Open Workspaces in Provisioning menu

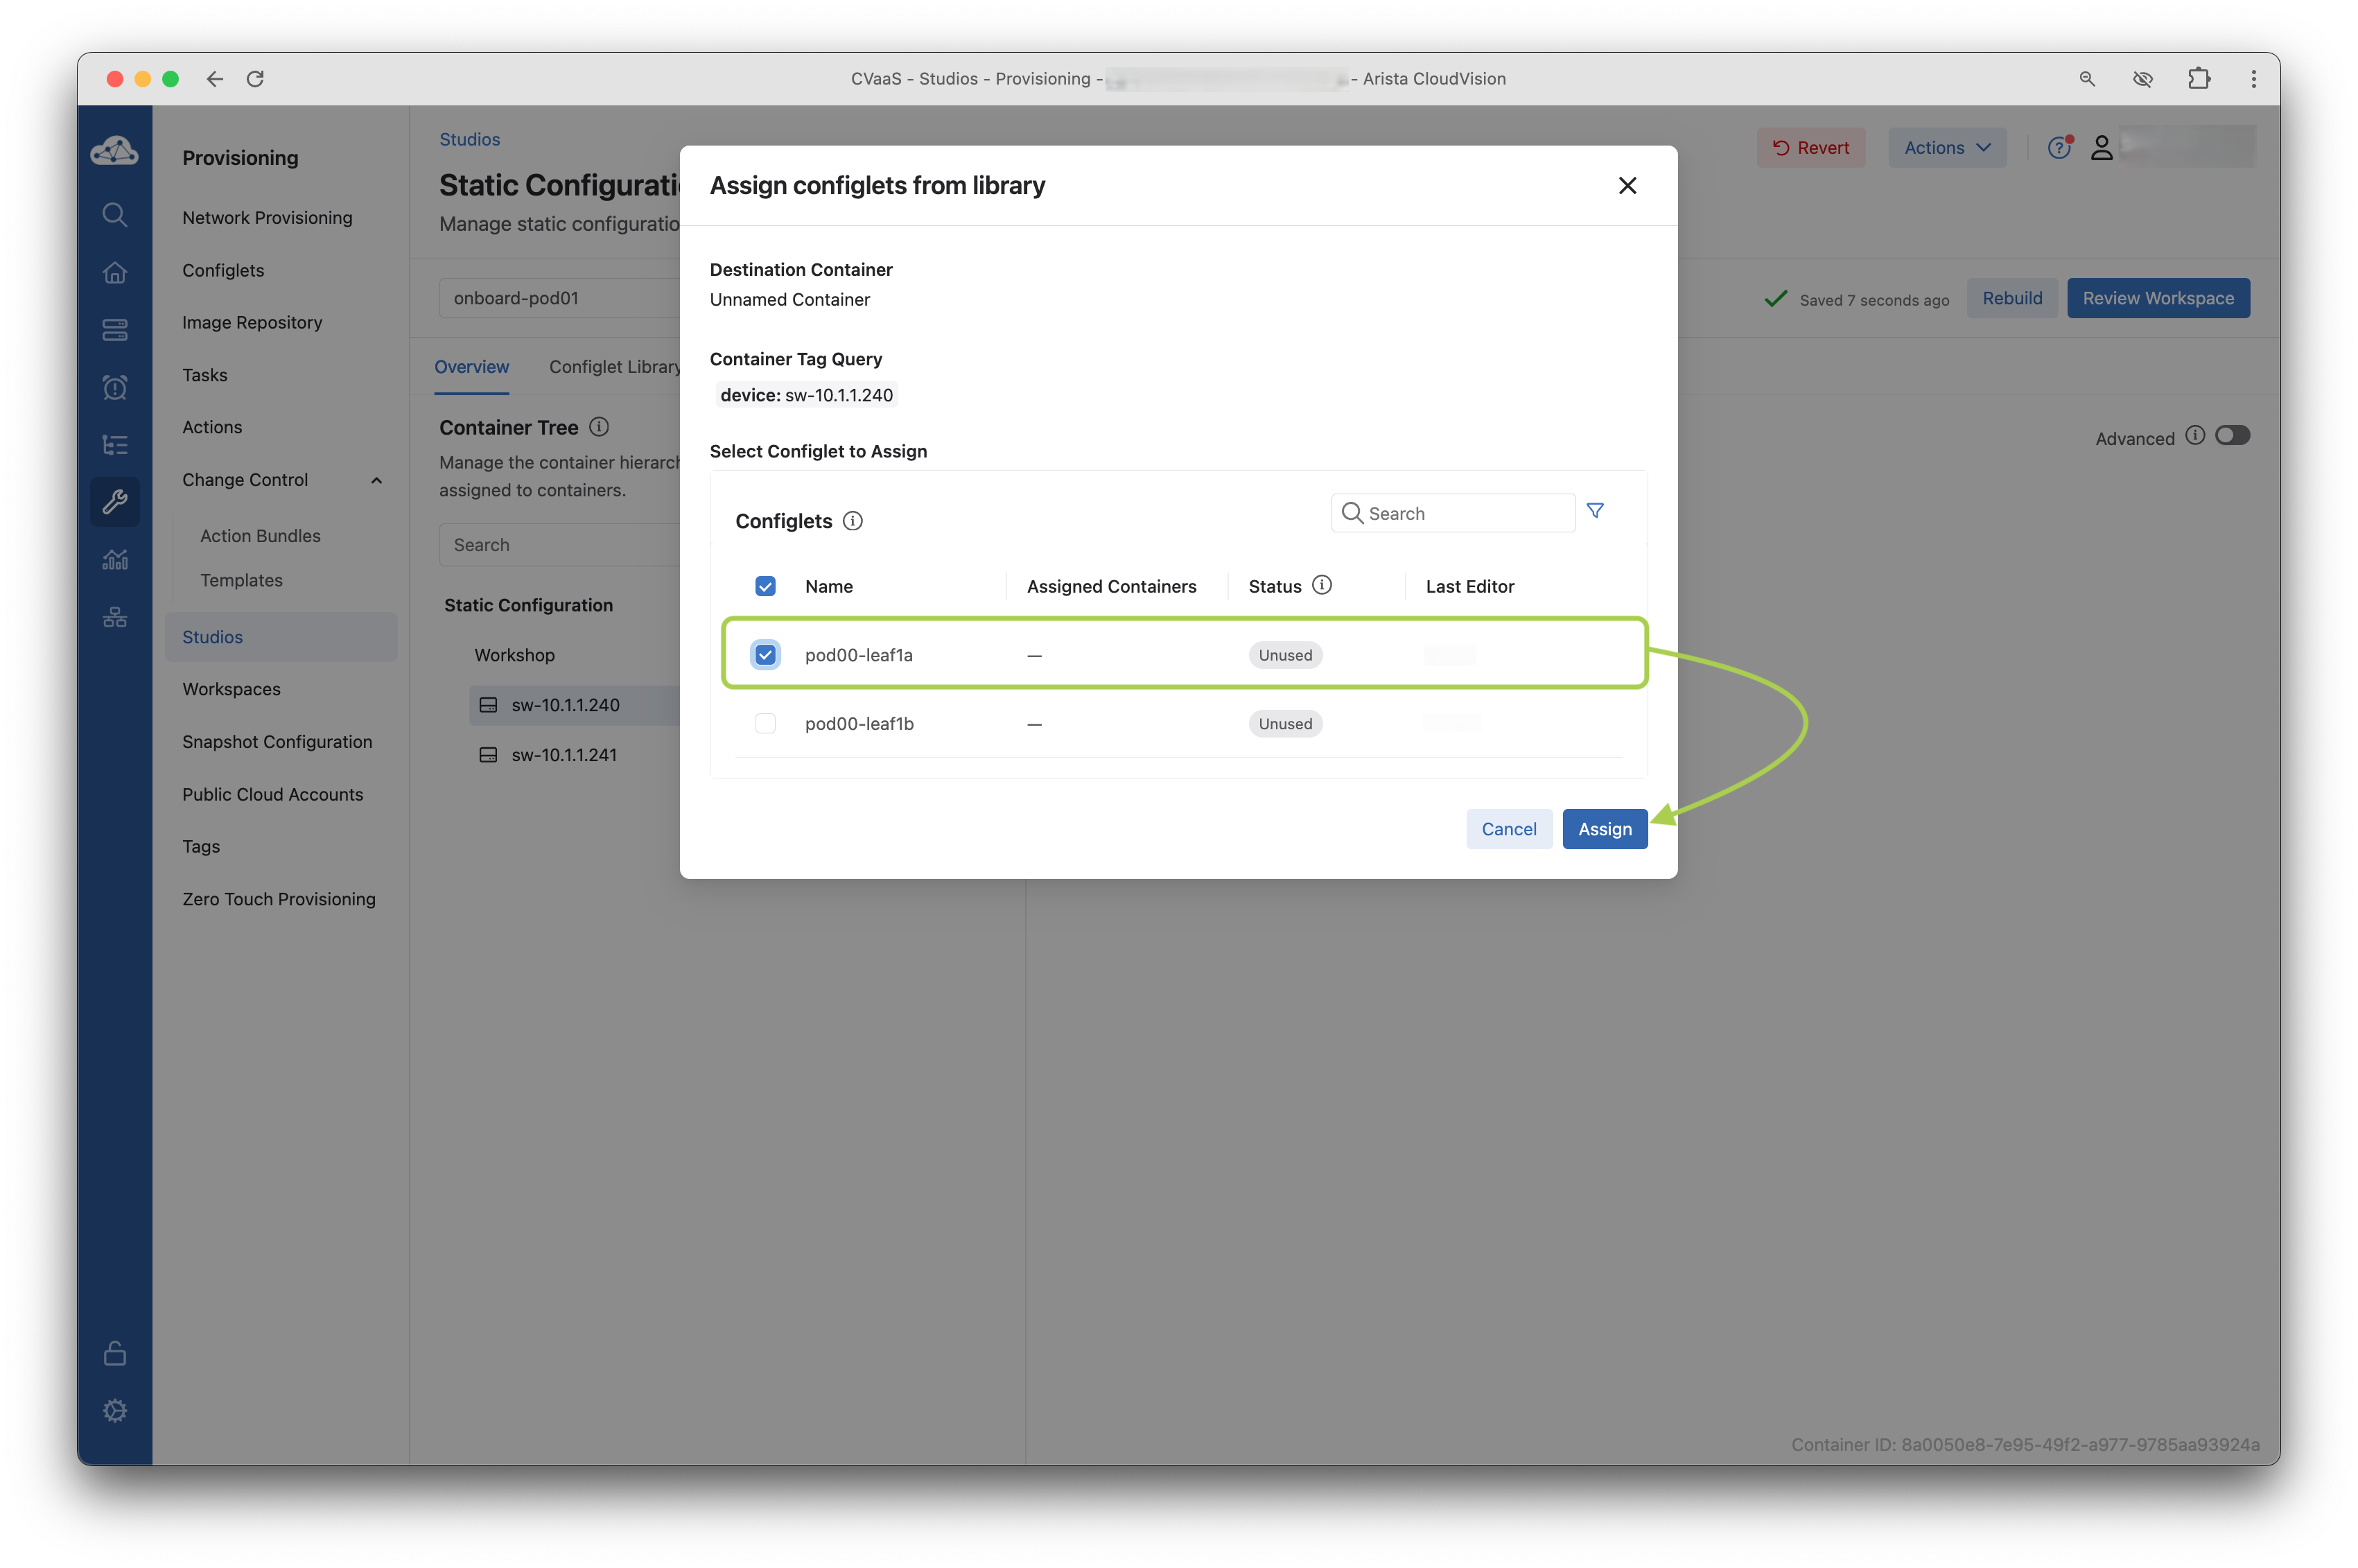(231, 689)
